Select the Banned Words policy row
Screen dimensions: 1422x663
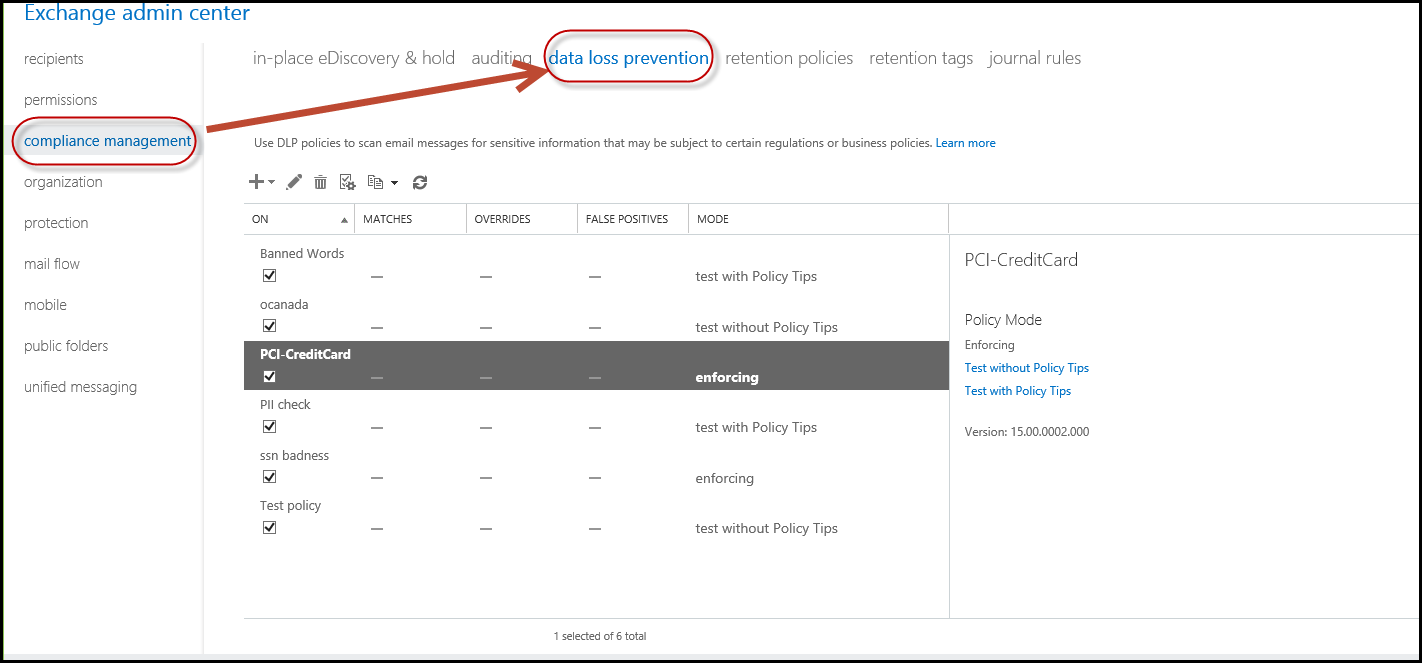(x=596, y=265)
